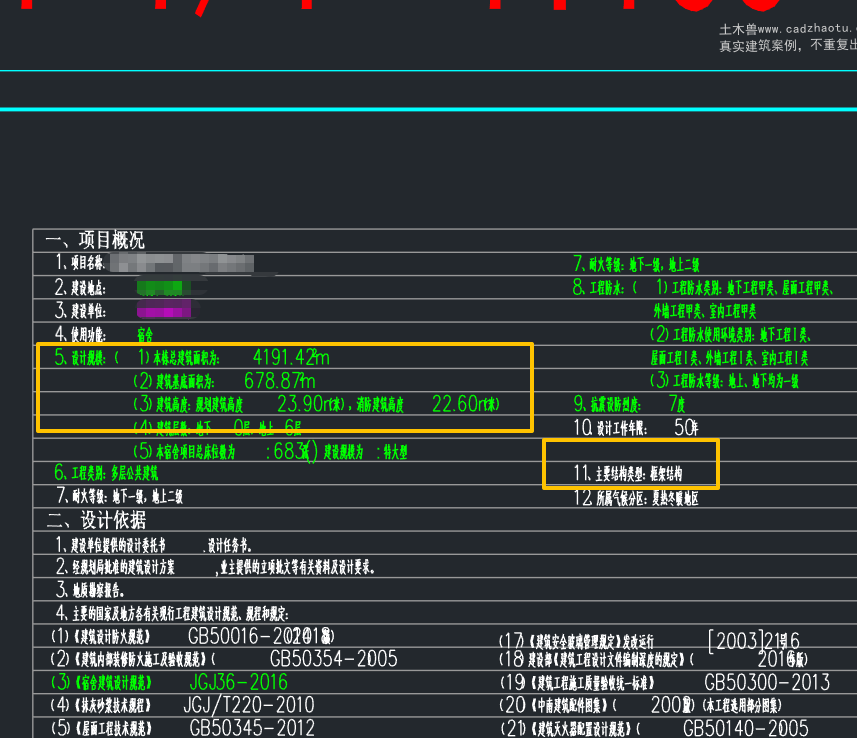Select the planned building height 23.90
857x738 pixels.
pos(300,404)
